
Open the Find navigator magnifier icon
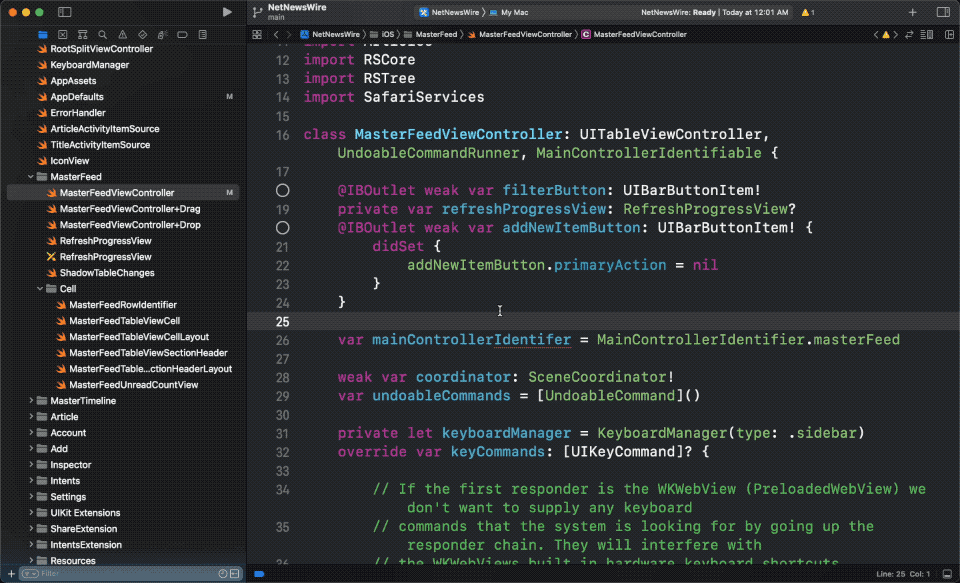tap(103, 34)
